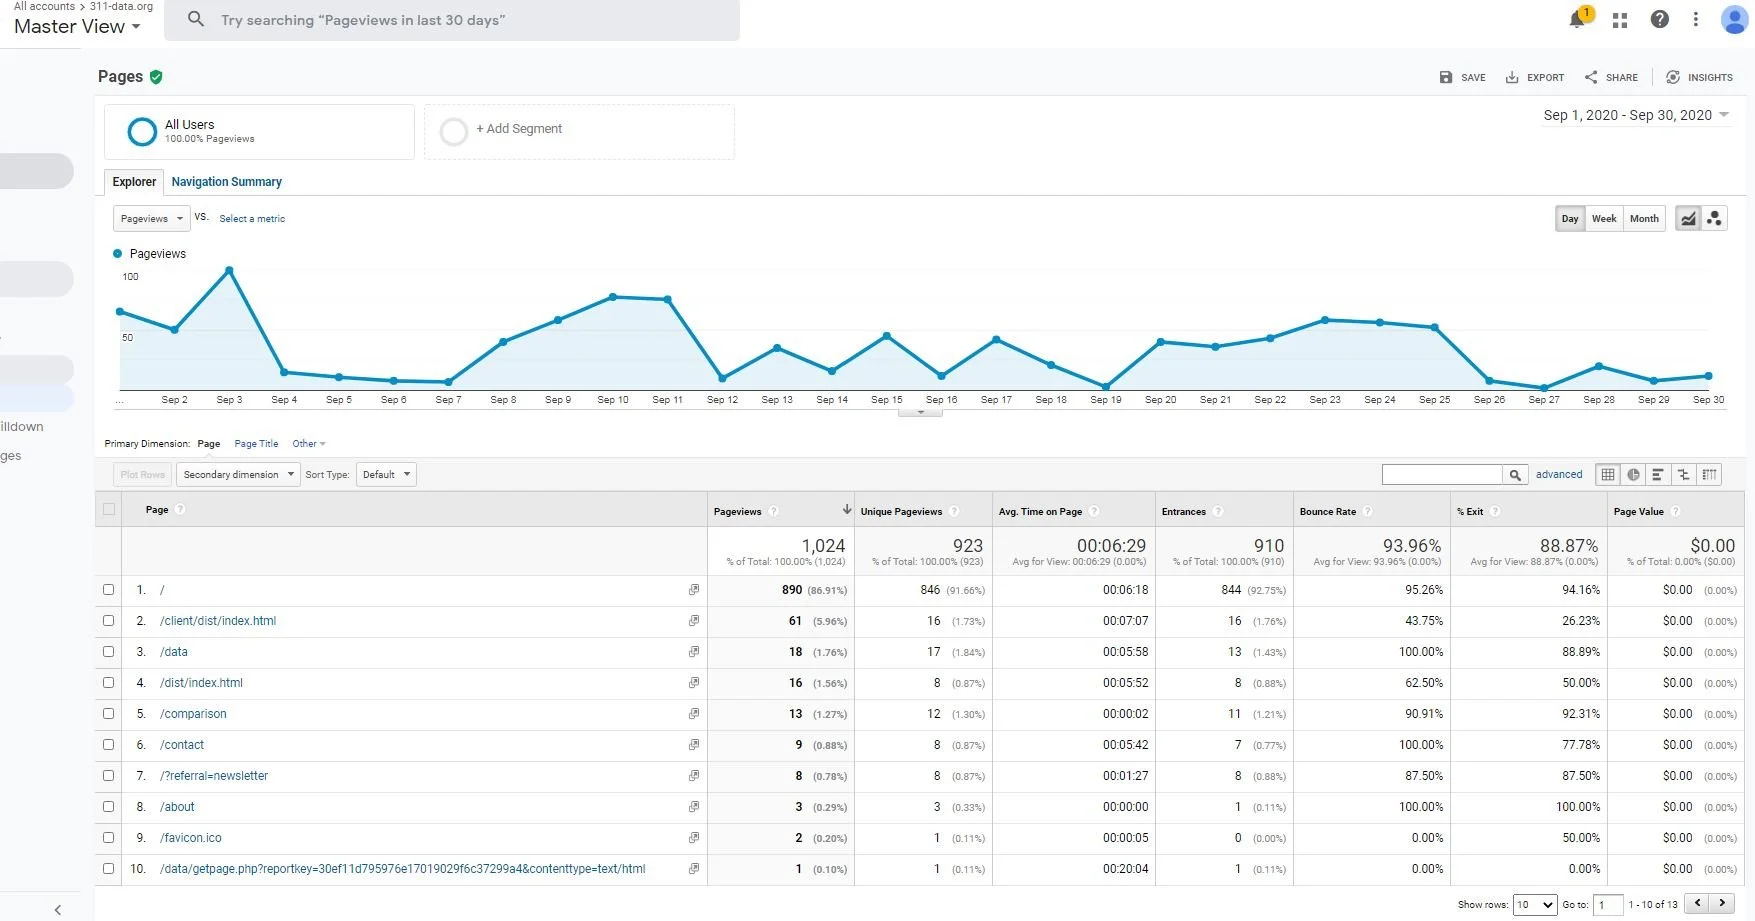Open the Secondary dimension dropdown

point(238,475)
